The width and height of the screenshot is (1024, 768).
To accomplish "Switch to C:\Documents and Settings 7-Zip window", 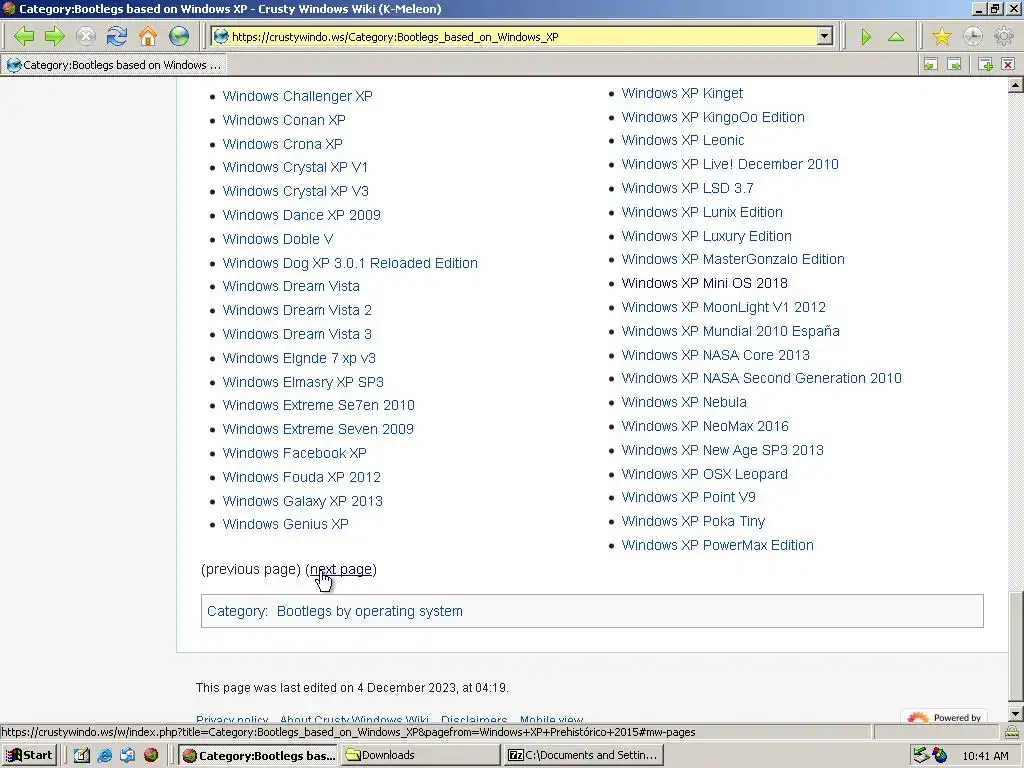I will pyautogui.click(x=583, y=756).
